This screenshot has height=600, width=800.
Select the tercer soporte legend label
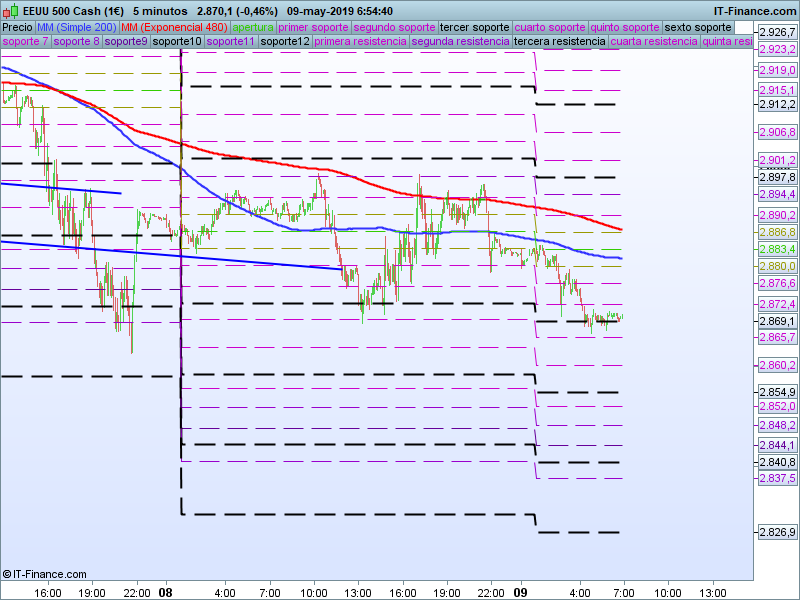pyautogui.click(x=475, y=27)
